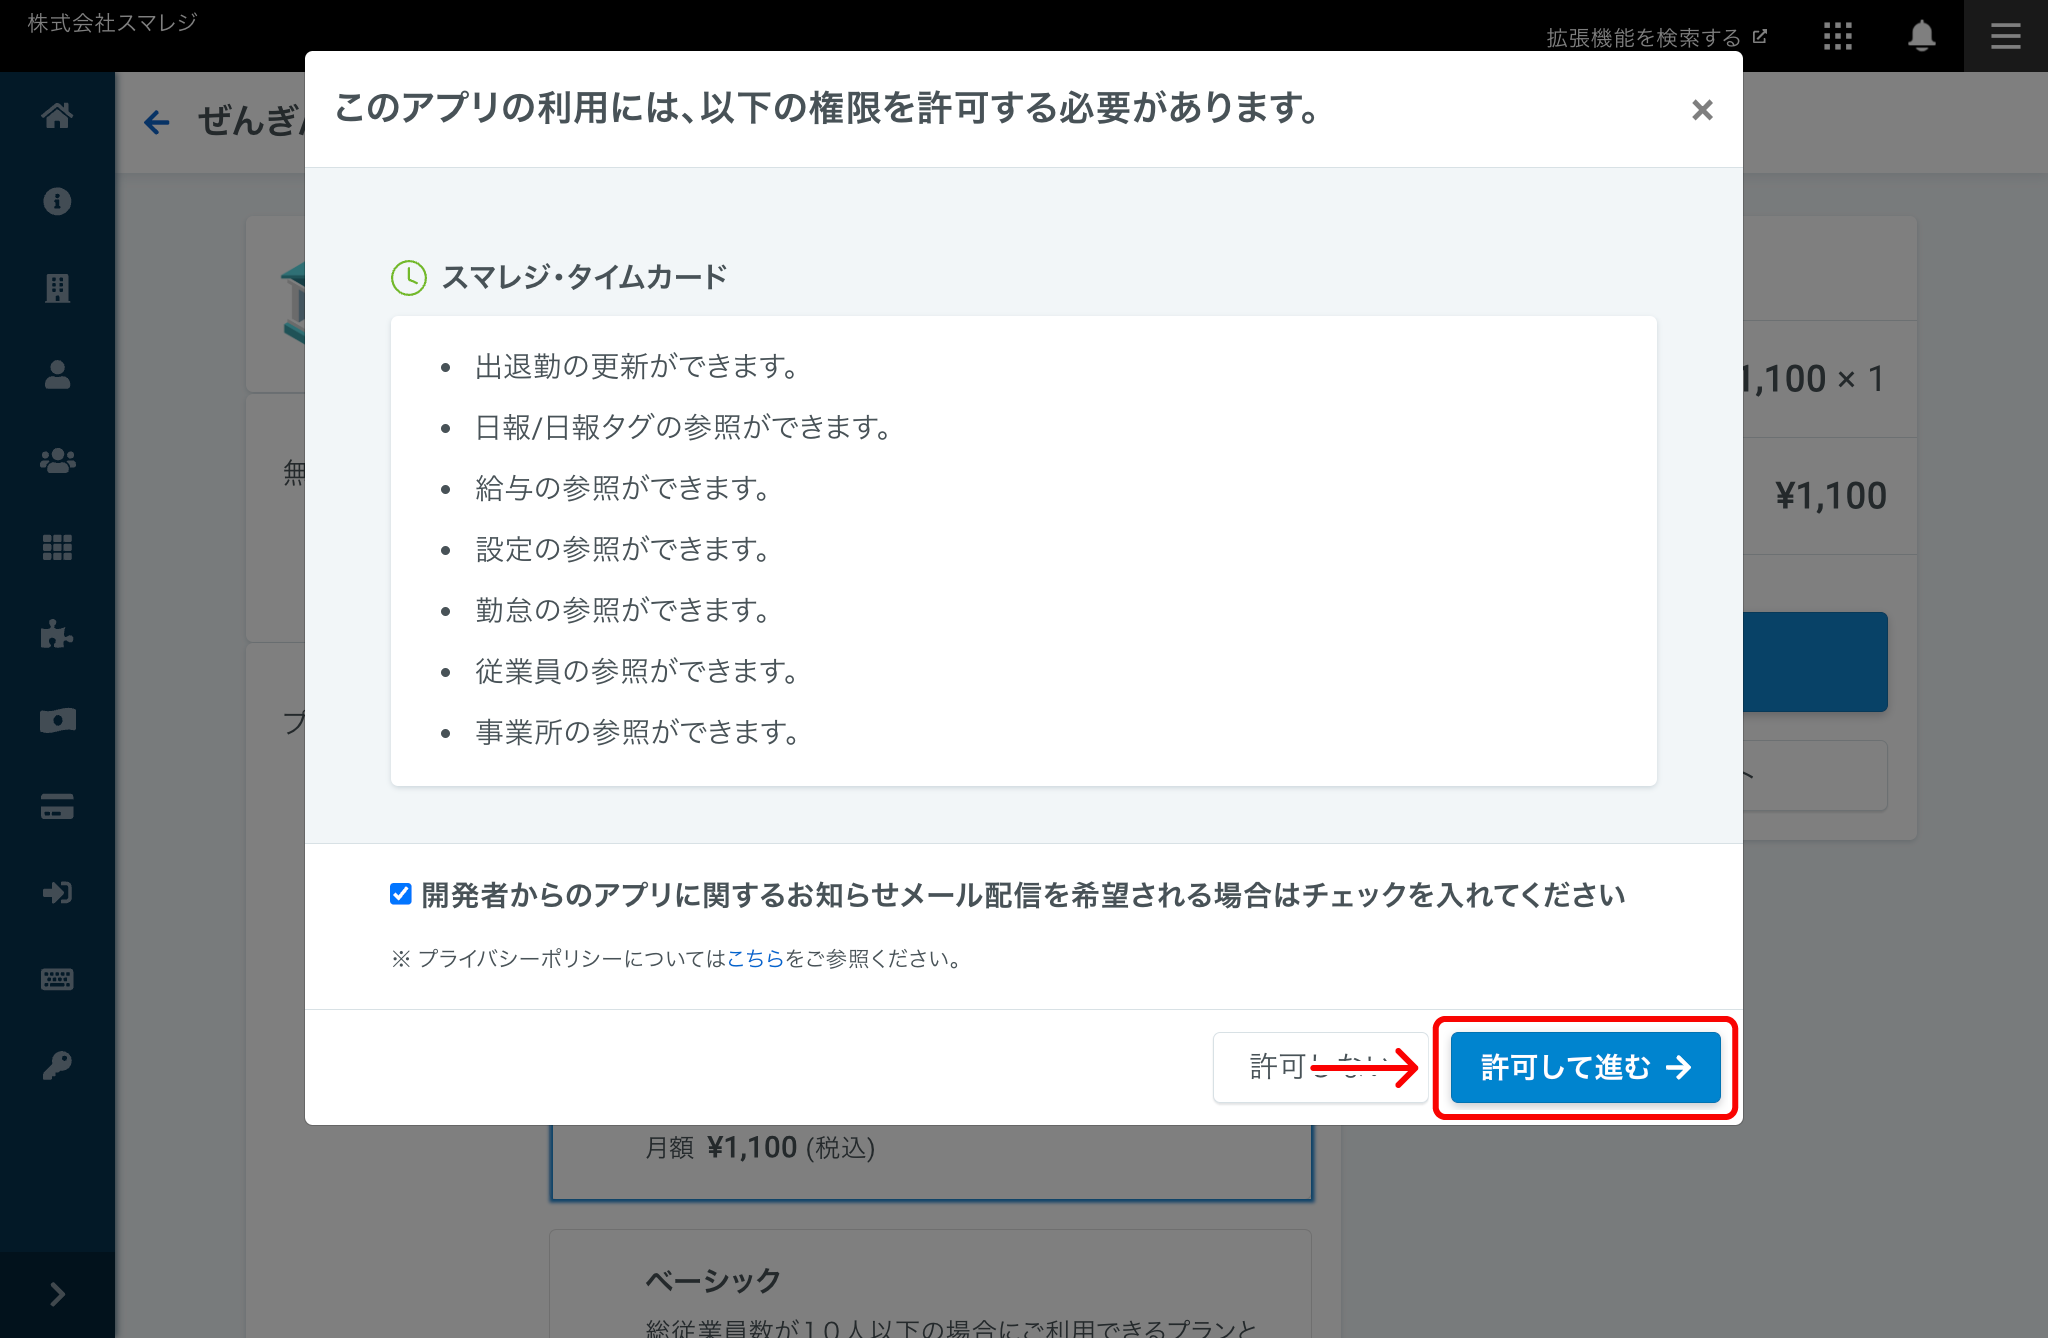The image size is (2048, 1338).
Task: Select the user group icon in sidebar
Action: [57, 461]
